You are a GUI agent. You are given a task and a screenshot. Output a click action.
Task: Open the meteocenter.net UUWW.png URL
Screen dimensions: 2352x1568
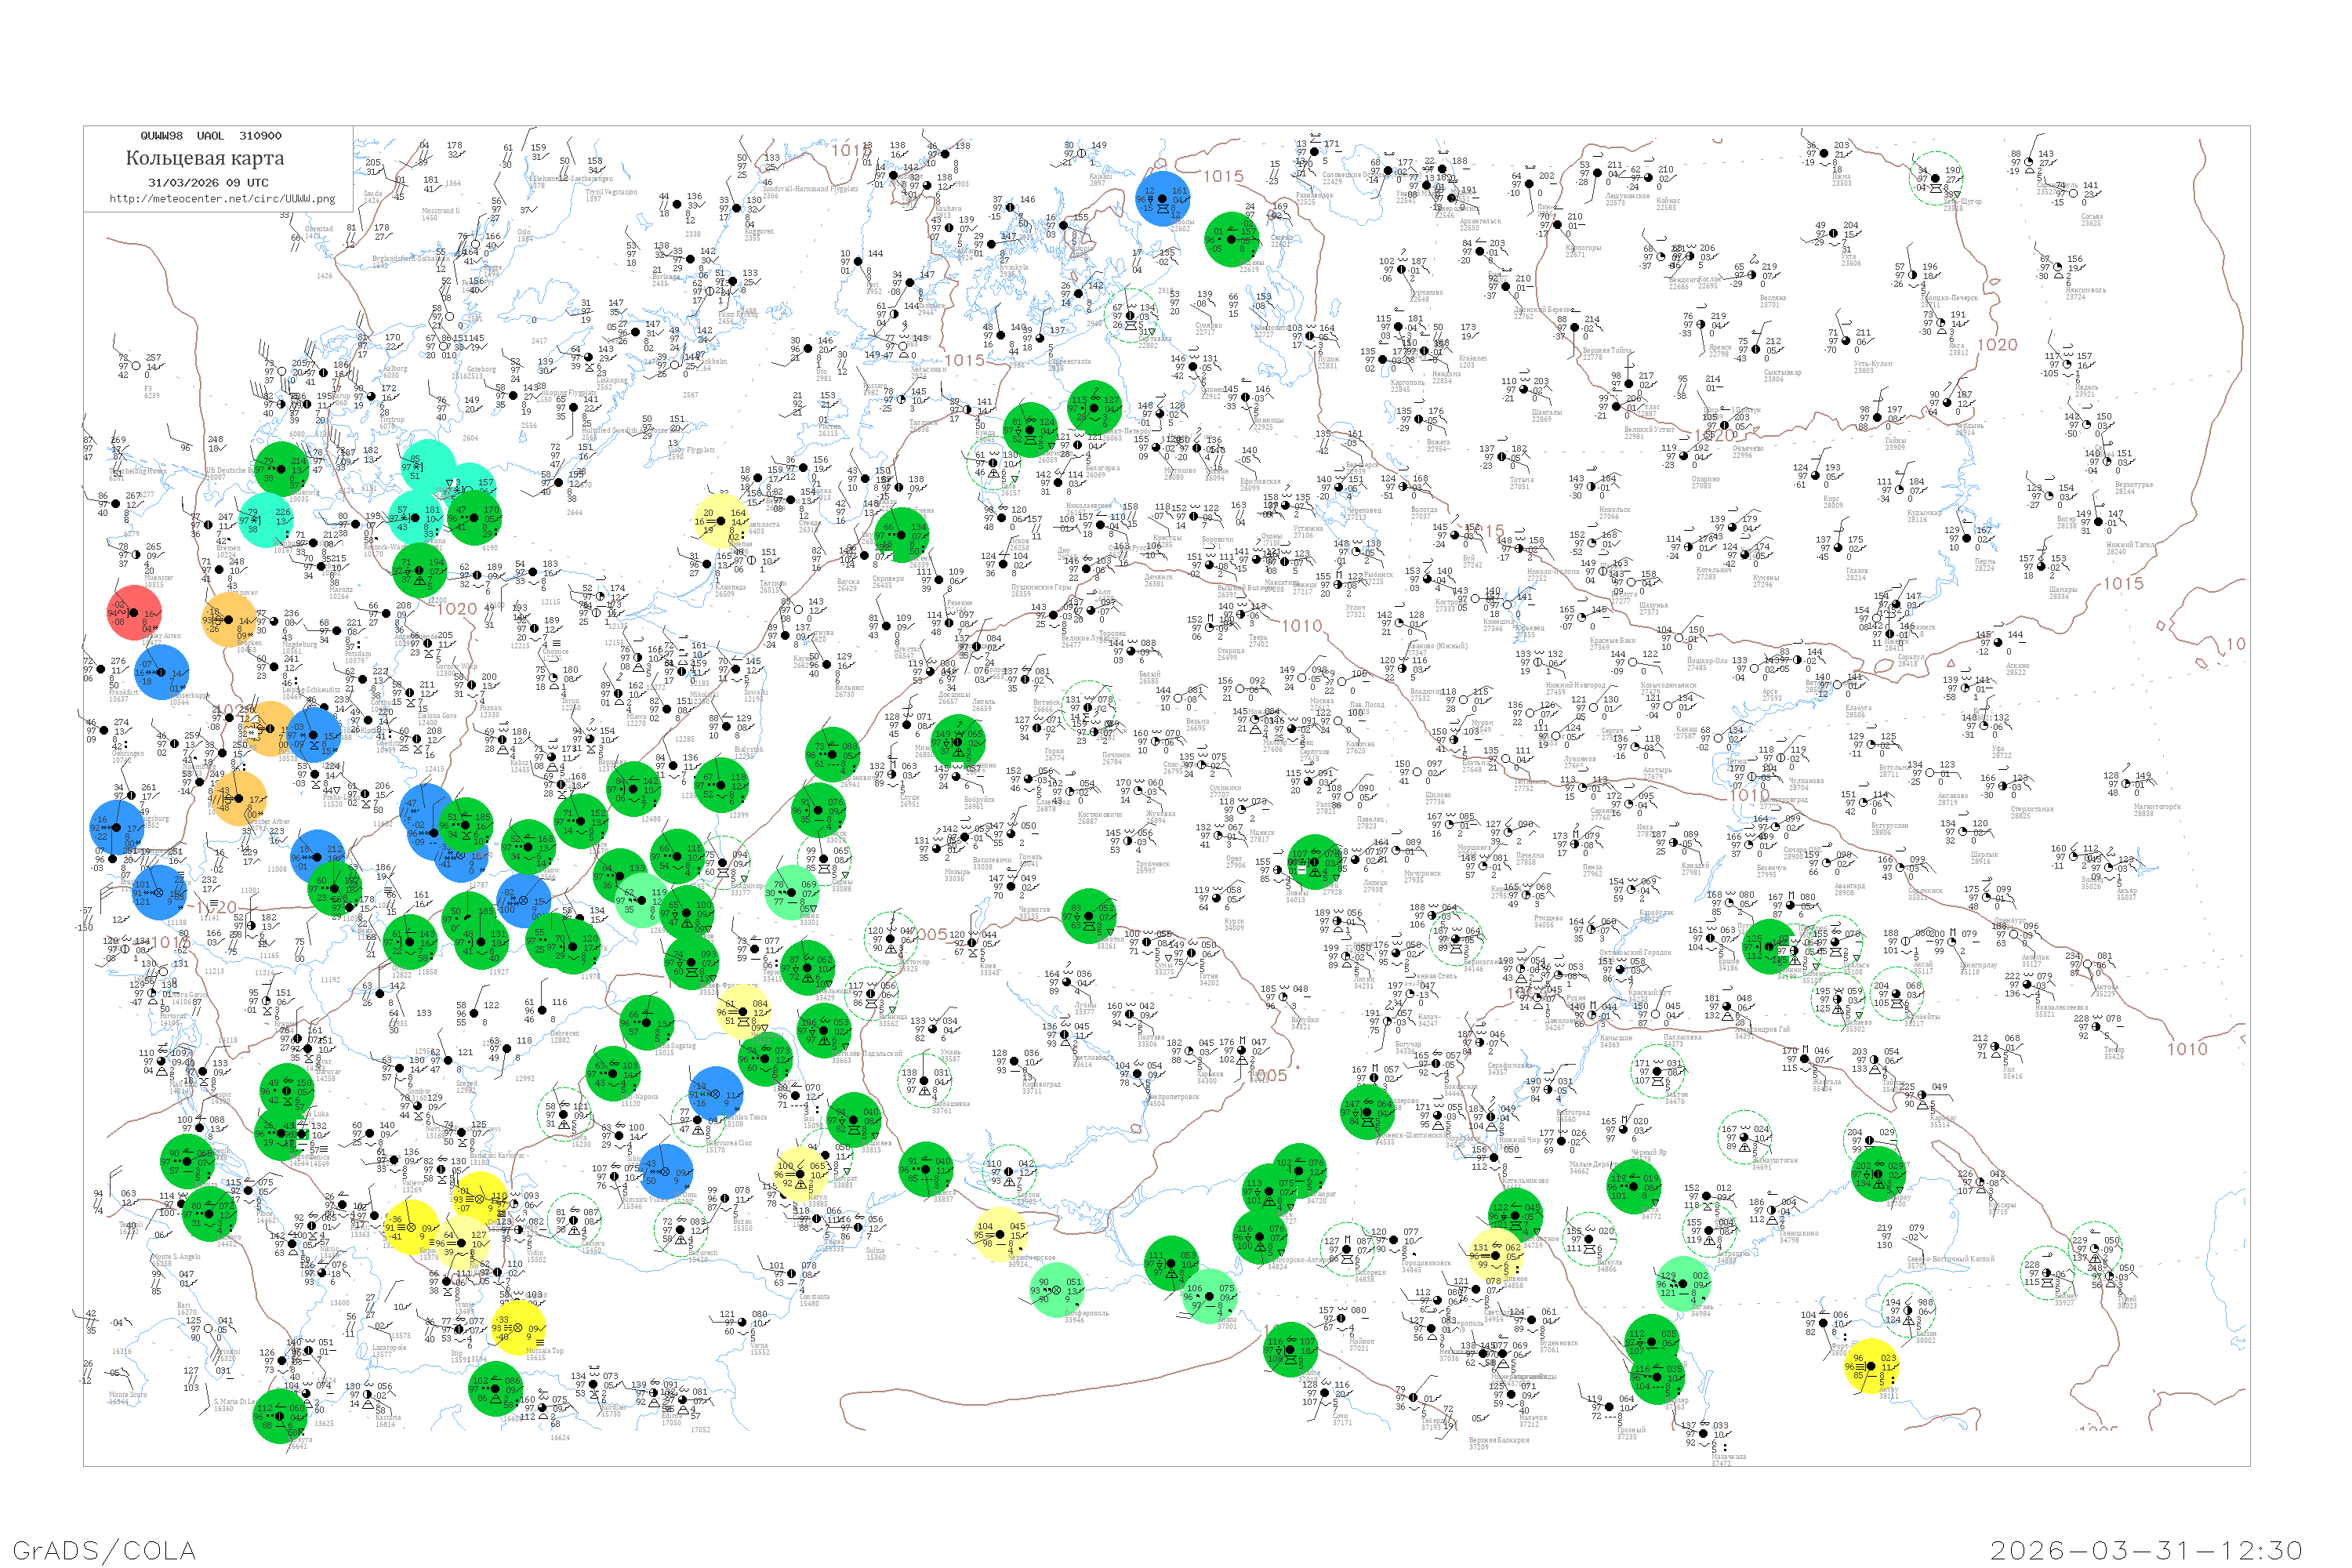(x=221, y=199)
